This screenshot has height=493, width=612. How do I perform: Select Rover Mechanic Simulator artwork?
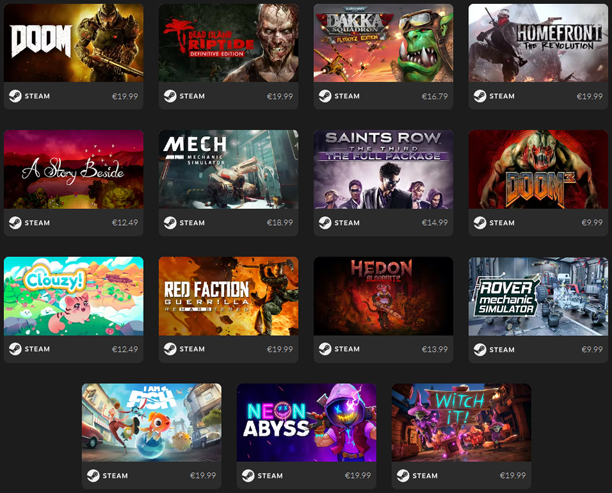[538, 296]
